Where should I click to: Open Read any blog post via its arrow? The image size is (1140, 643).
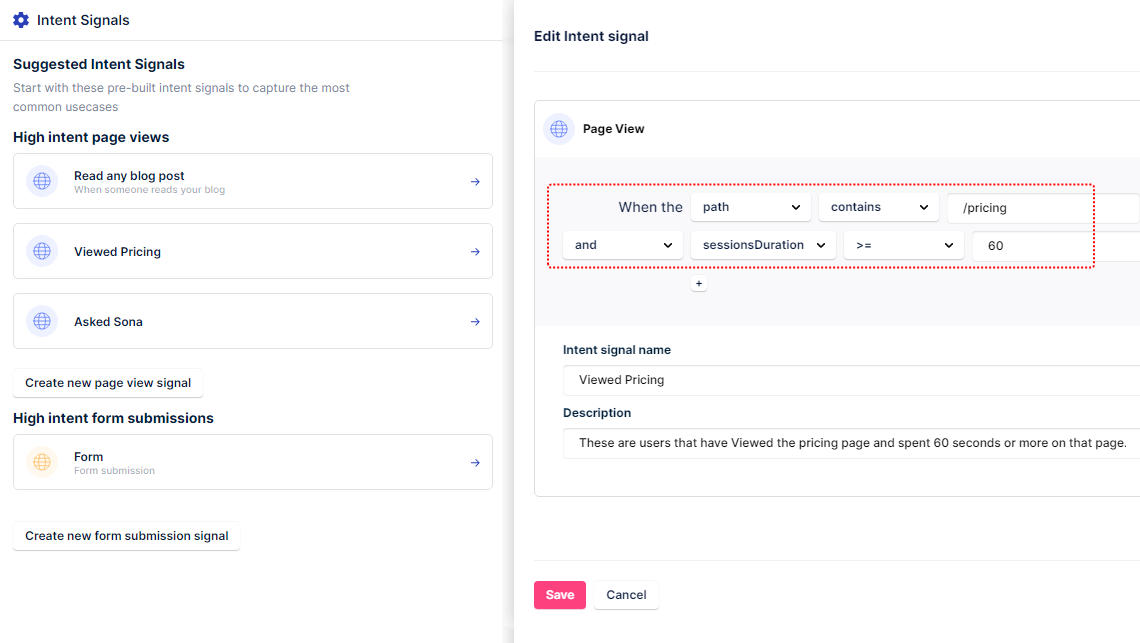tap(475, 182)
